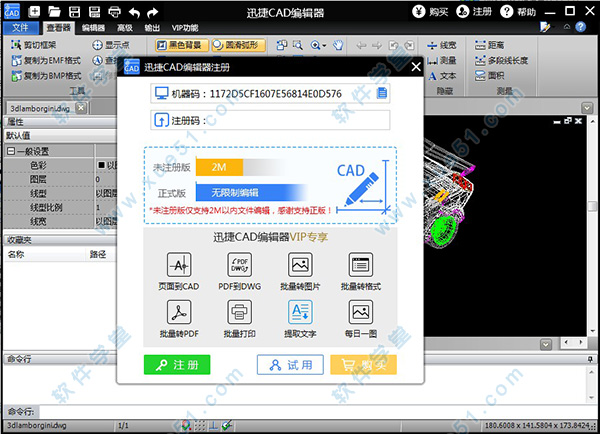This screenshot has width=600, height=434.
Task: Click the 名称 name column header in favorites
Action: click(x=44, y=254)
